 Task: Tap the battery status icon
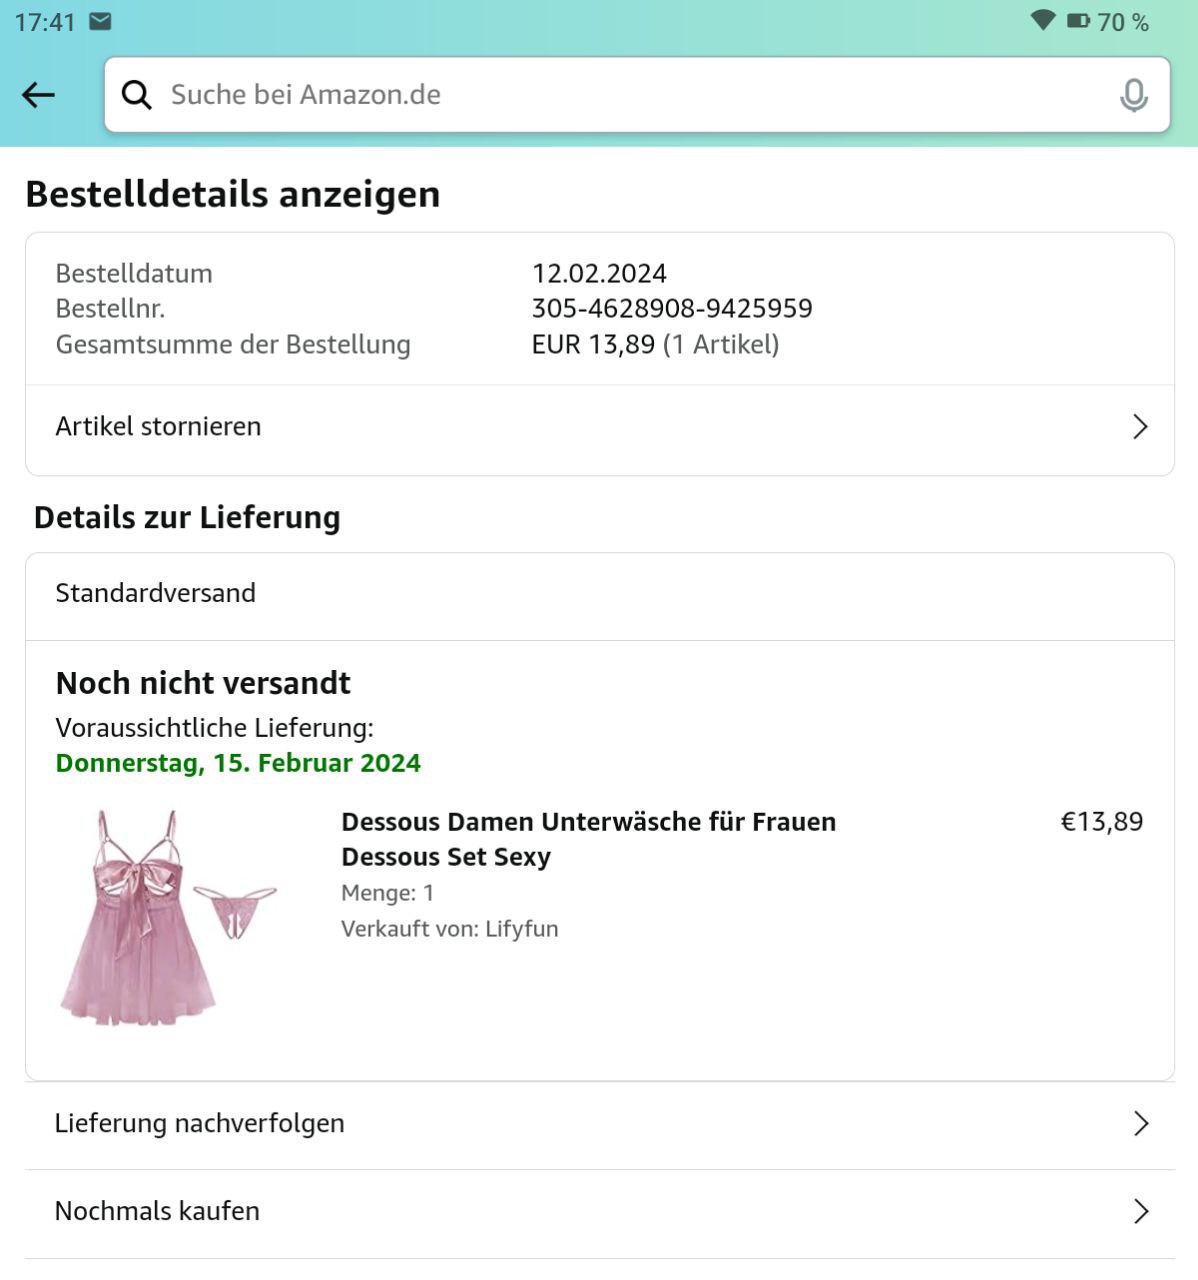[1078, 21]
